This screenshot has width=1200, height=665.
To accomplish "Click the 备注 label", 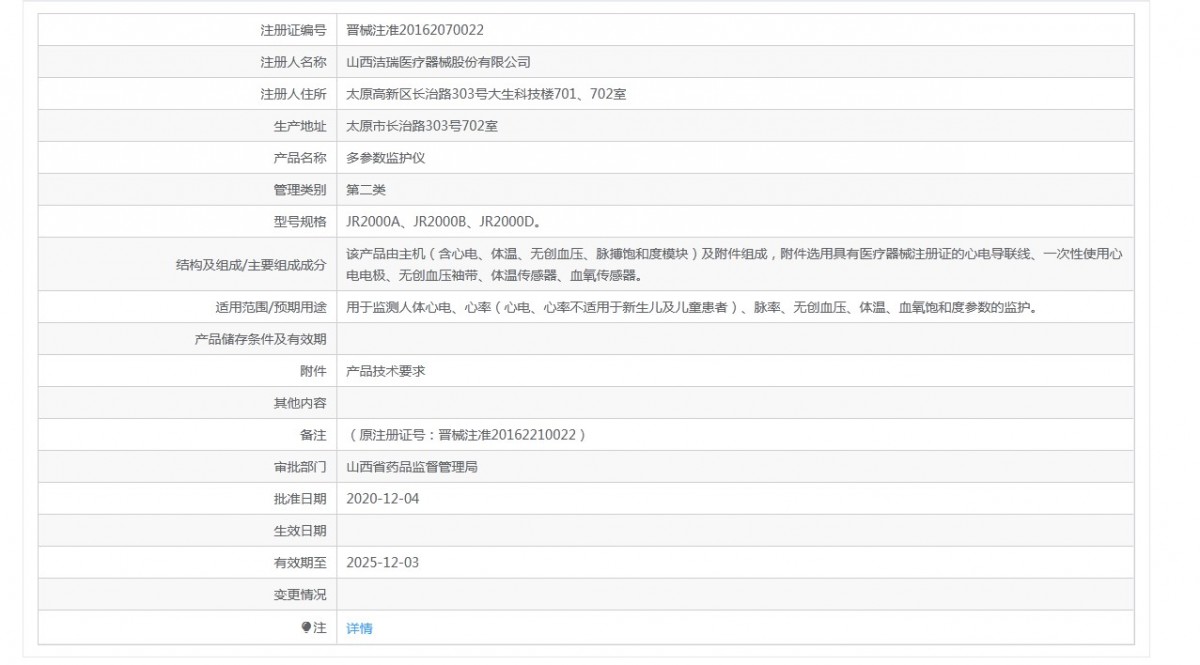I will pos(313,435).
